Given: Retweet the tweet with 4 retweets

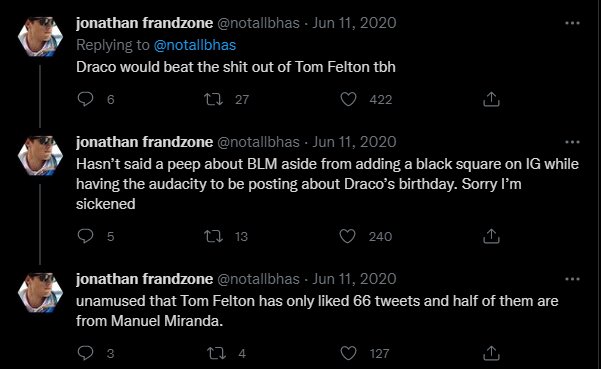Looking at the screenshot, I should 217,353.
